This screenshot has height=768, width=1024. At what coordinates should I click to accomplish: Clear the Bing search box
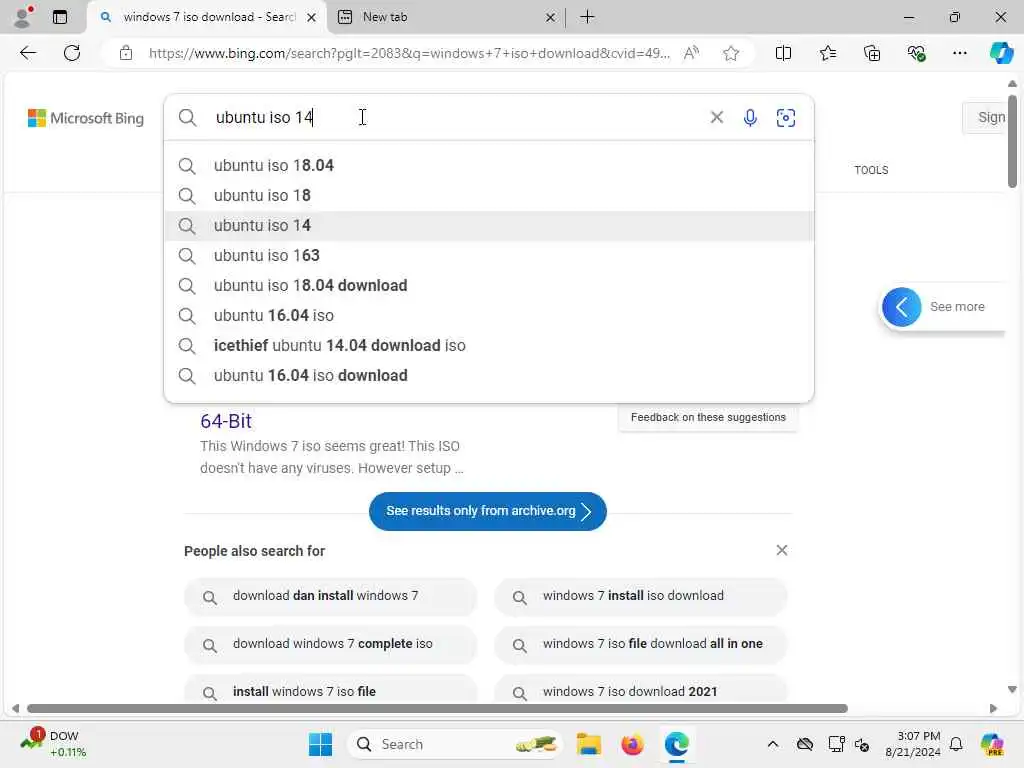point(716,117)
